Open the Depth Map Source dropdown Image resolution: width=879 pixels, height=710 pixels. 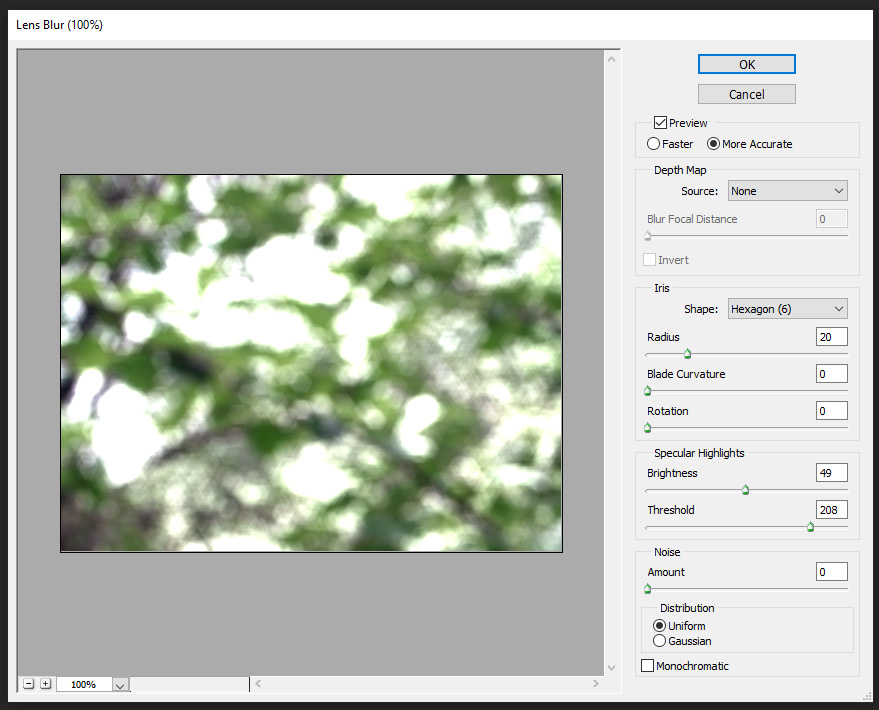point(787,191)
